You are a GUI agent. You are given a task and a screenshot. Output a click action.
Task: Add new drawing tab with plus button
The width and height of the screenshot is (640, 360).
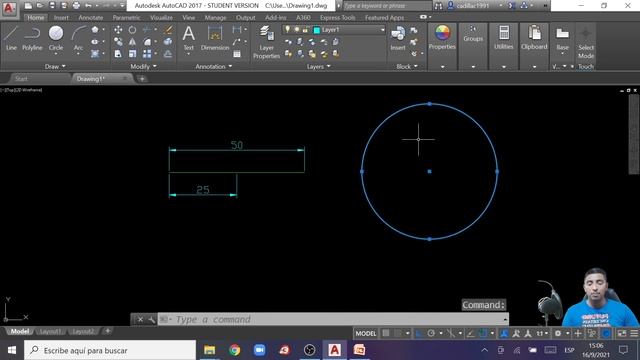pos(142,79)
